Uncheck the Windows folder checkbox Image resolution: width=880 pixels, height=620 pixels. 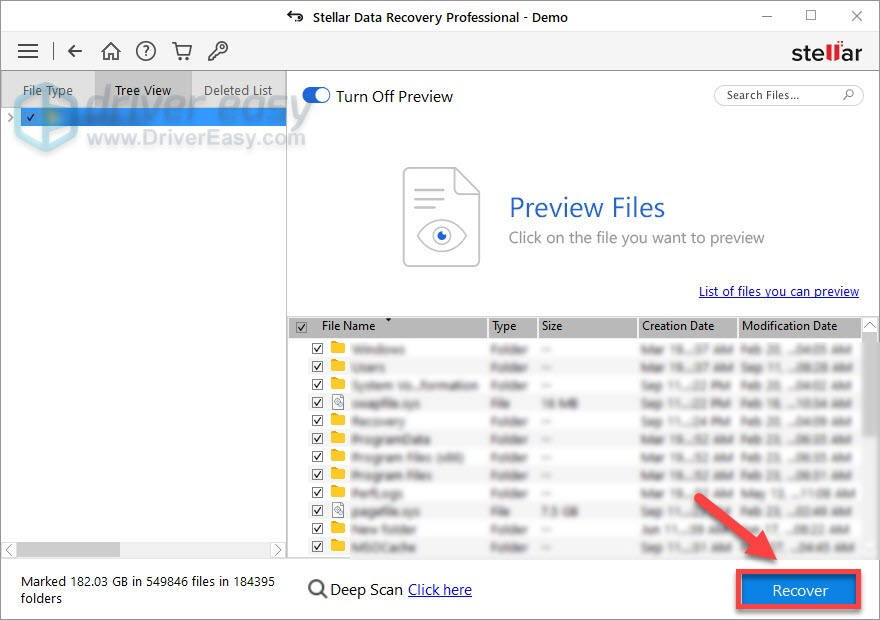pyautogui.click(x=317, y=348)
